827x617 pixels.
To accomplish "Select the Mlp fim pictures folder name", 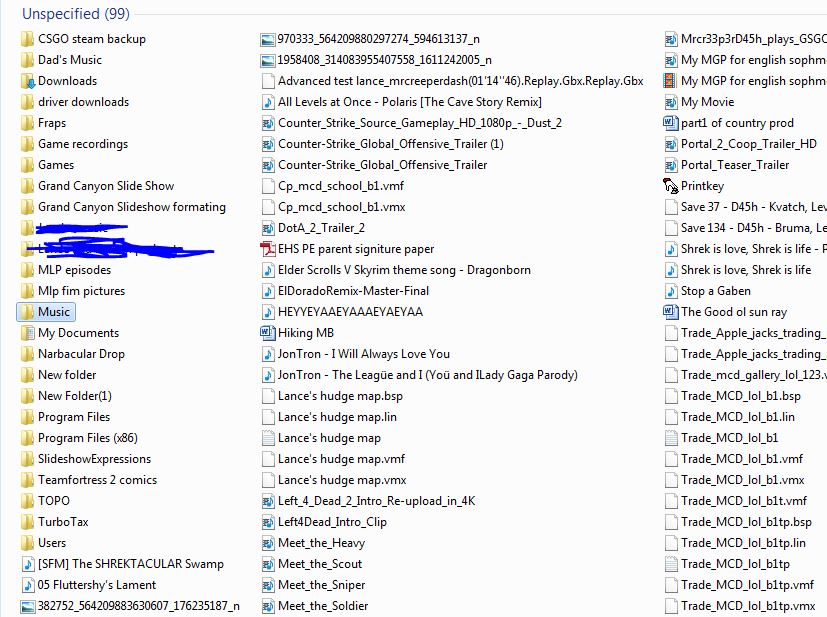I will click(x=82, y=291).
